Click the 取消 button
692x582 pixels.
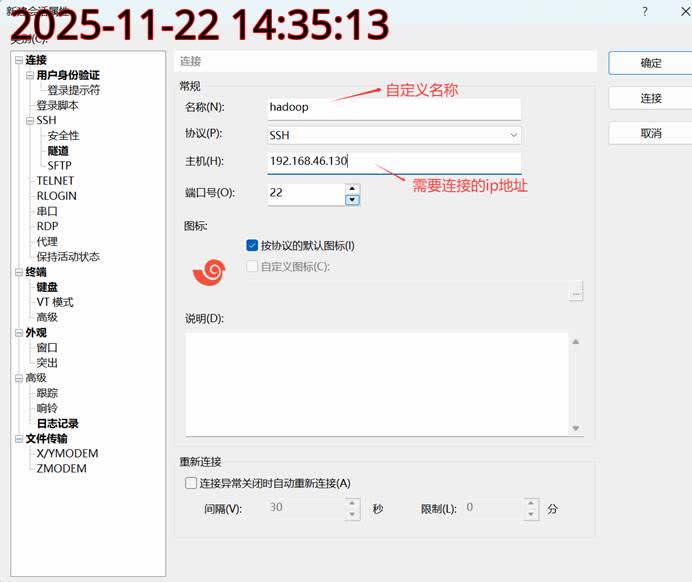pos(650,133)
